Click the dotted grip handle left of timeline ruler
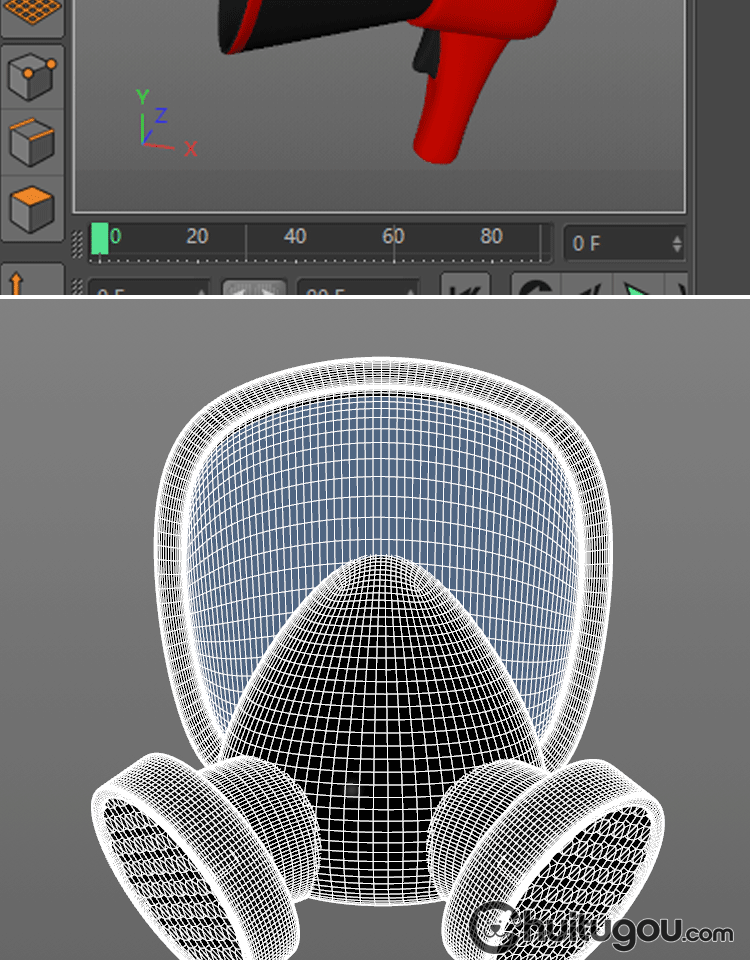 pos(77,244)
